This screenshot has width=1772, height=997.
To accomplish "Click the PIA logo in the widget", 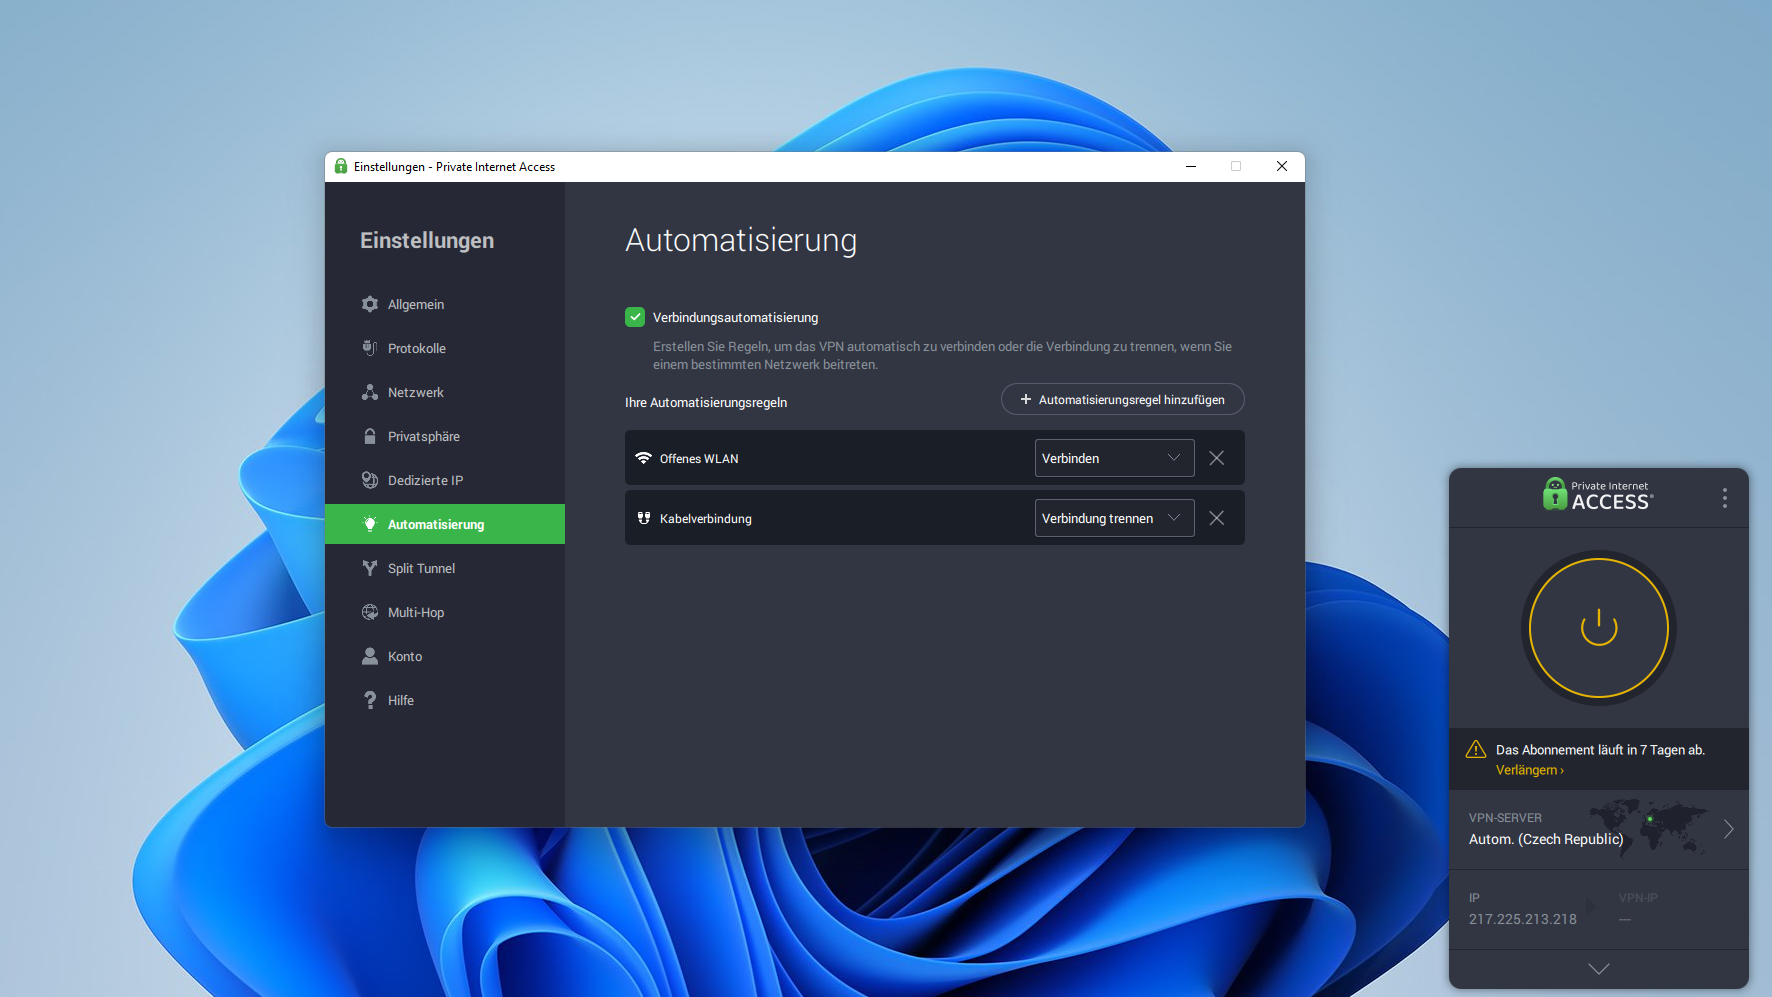I will [x=1598, y=494].
